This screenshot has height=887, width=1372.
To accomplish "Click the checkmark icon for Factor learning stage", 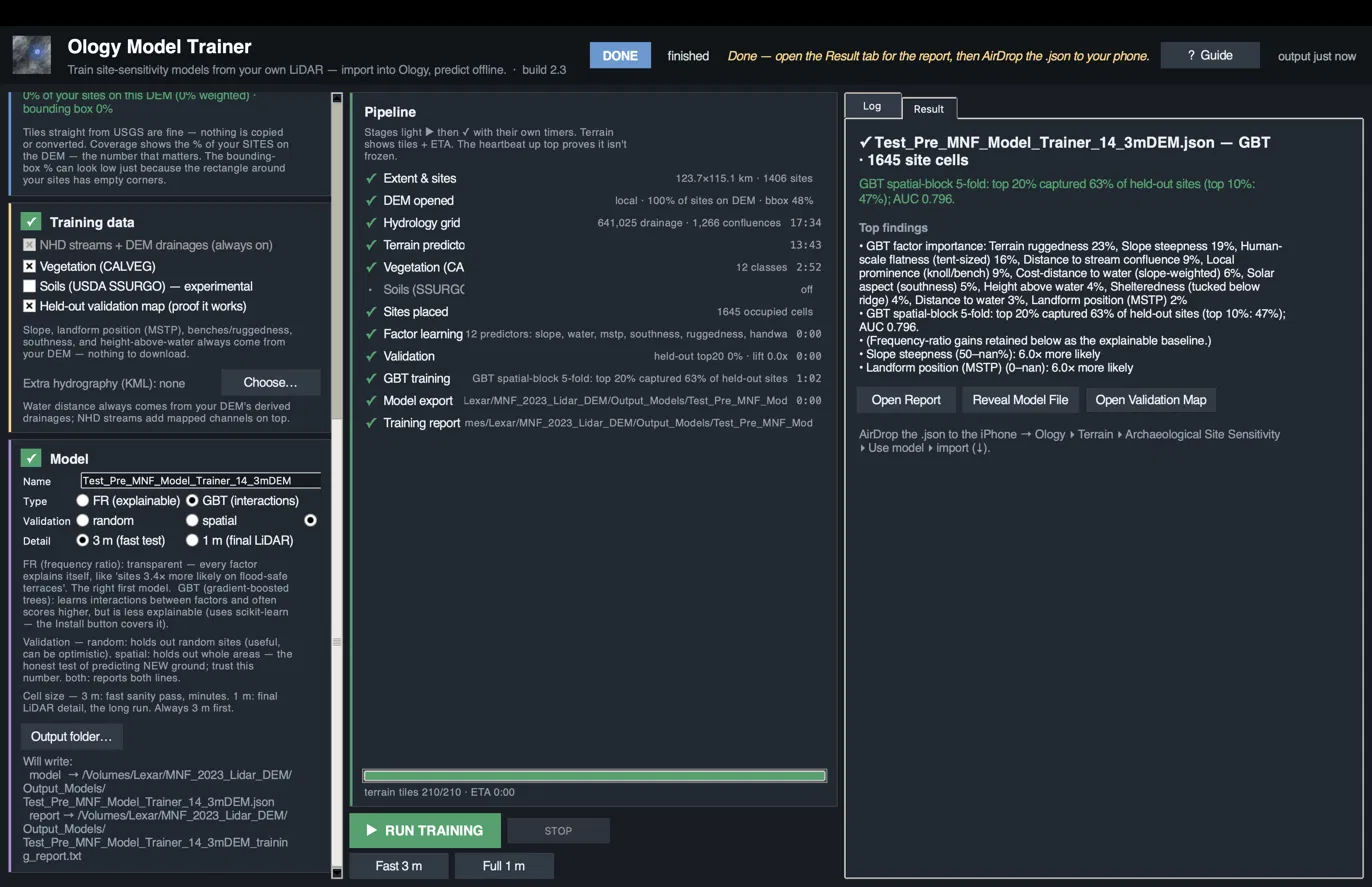I will click(x=371, y=334).
